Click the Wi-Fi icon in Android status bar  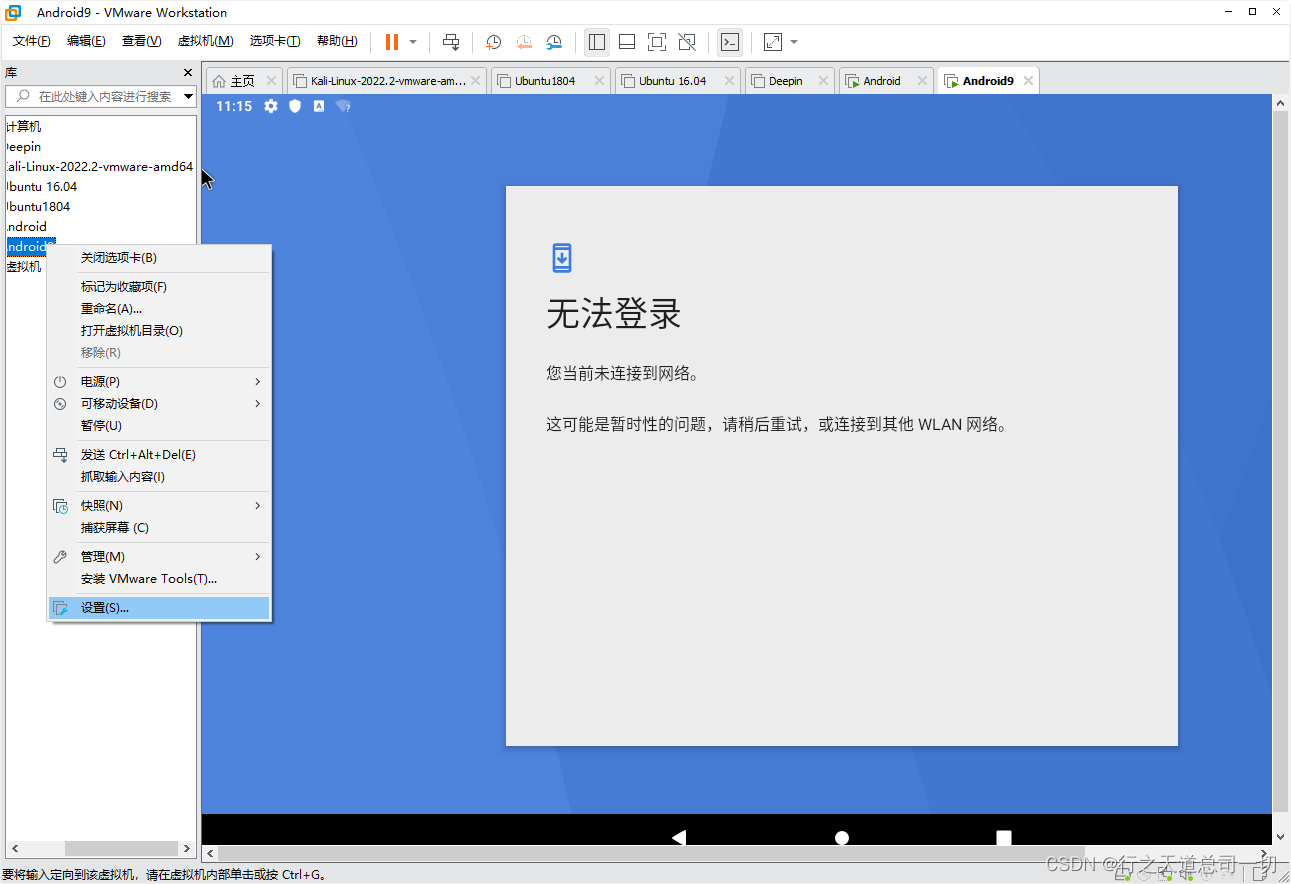click(343, 106)
